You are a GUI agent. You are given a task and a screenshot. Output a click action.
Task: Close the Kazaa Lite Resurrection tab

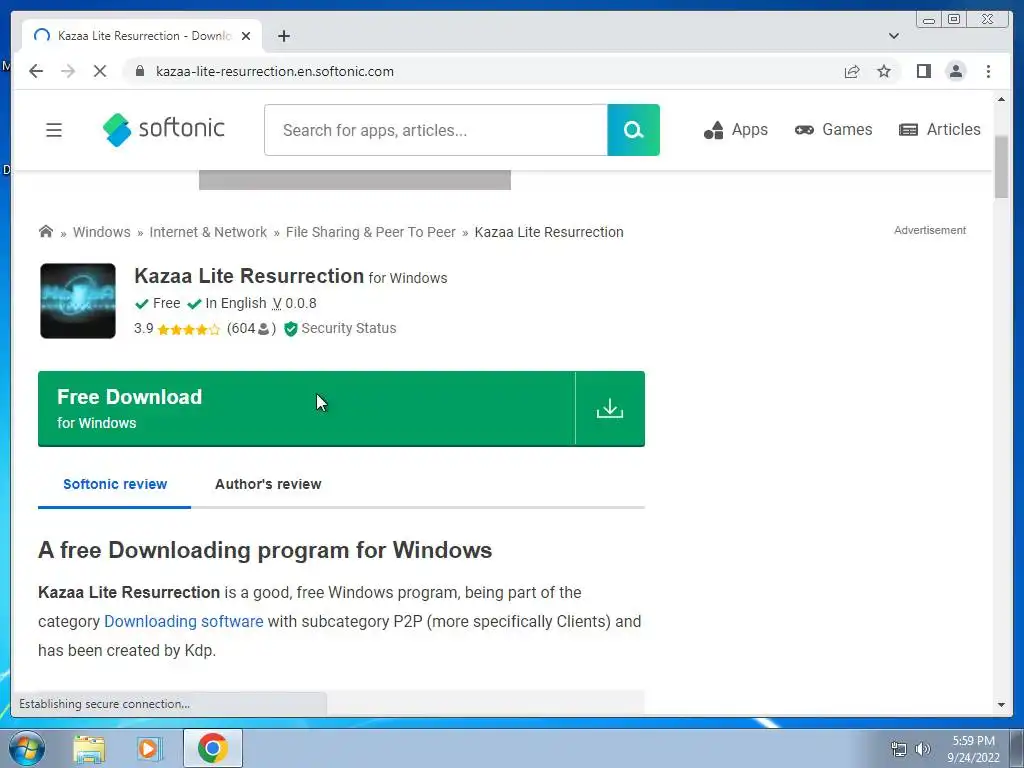click(x=246, y=36)
